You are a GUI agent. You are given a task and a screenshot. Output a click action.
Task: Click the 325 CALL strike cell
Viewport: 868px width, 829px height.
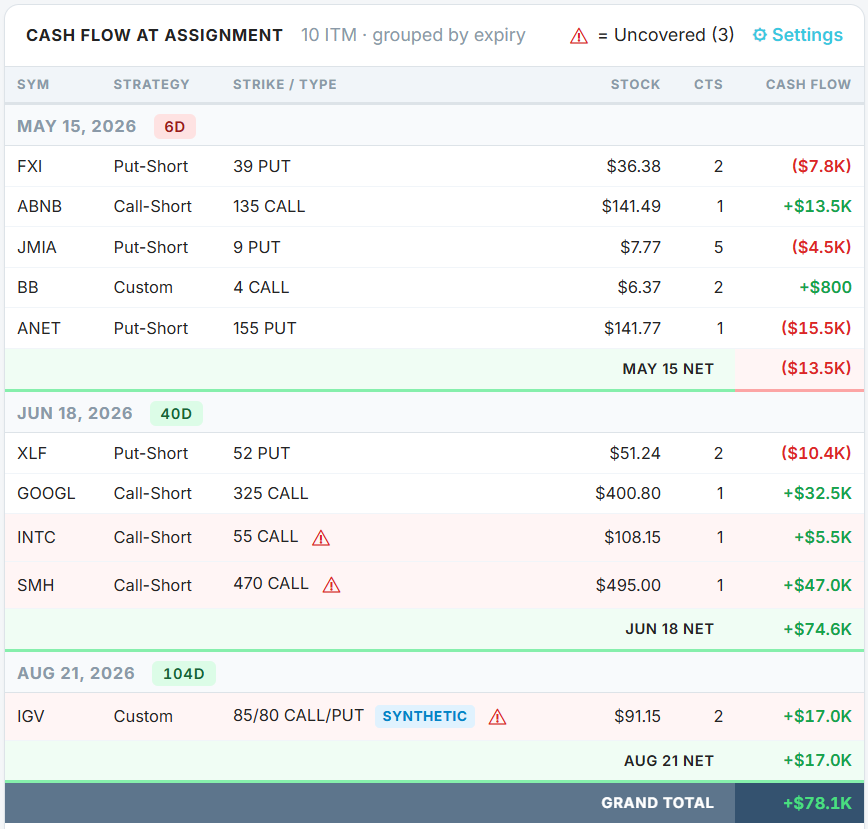point(270,493)
